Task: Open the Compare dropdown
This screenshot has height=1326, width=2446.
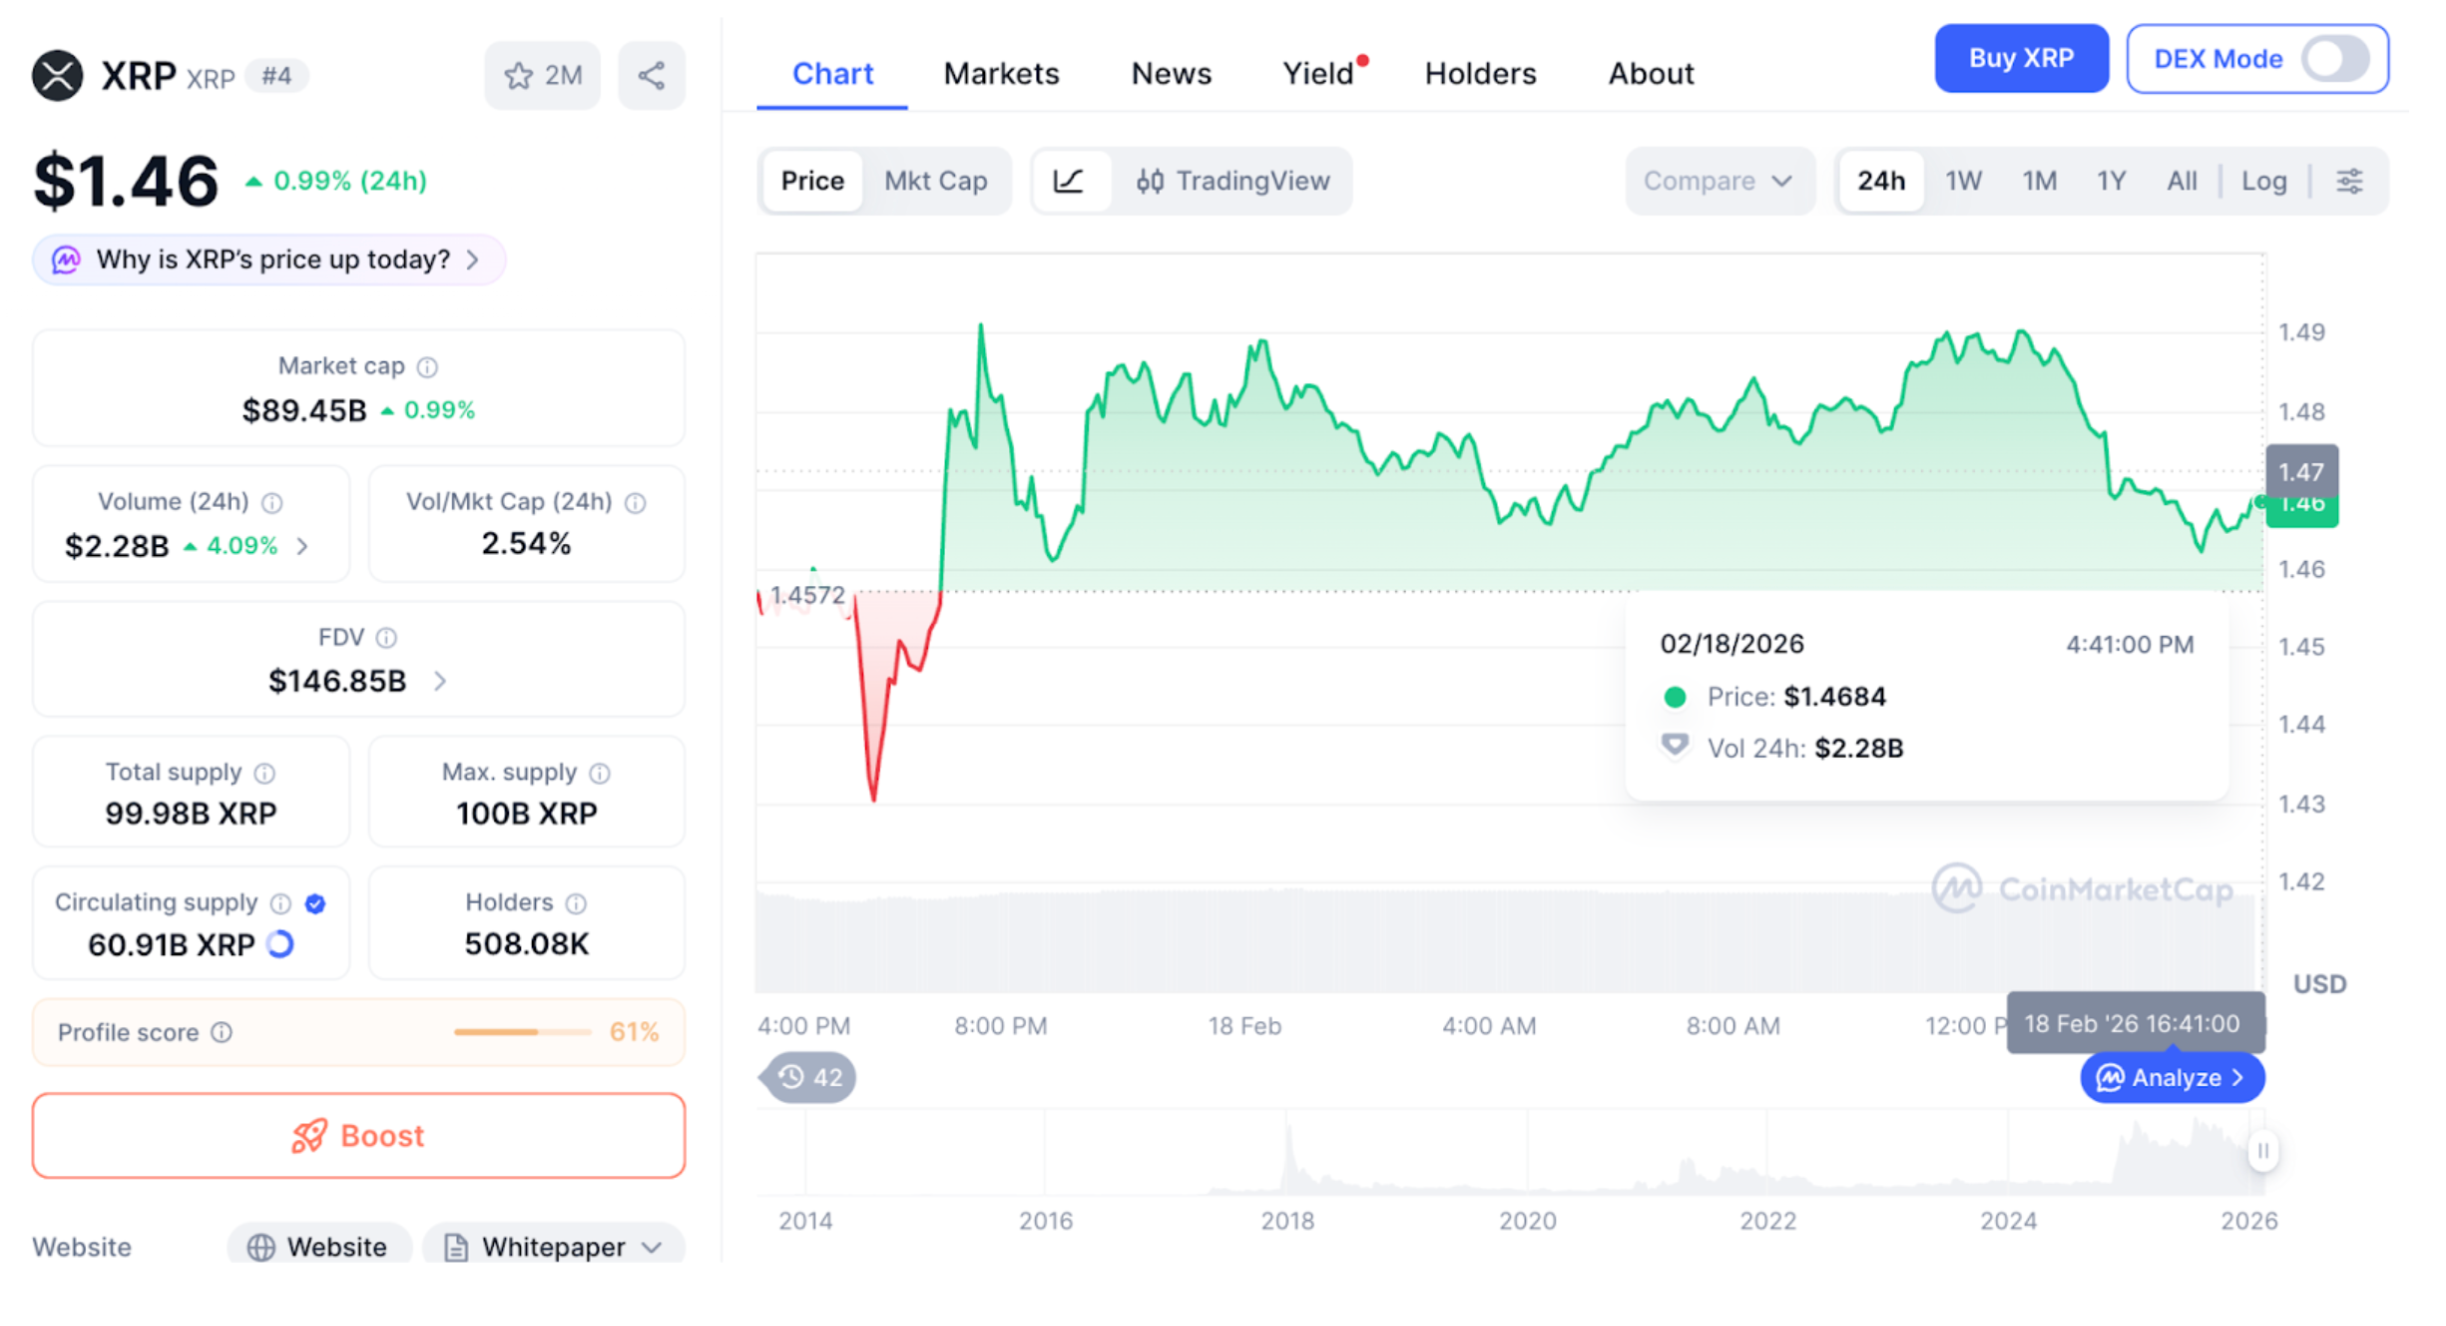Action: (1719, 181)
